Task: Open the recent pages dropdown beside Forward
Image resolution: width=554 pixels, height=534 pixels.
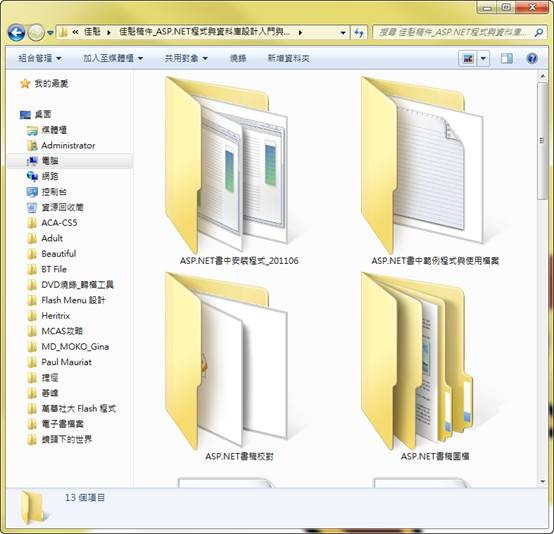Action: [50, 33]
